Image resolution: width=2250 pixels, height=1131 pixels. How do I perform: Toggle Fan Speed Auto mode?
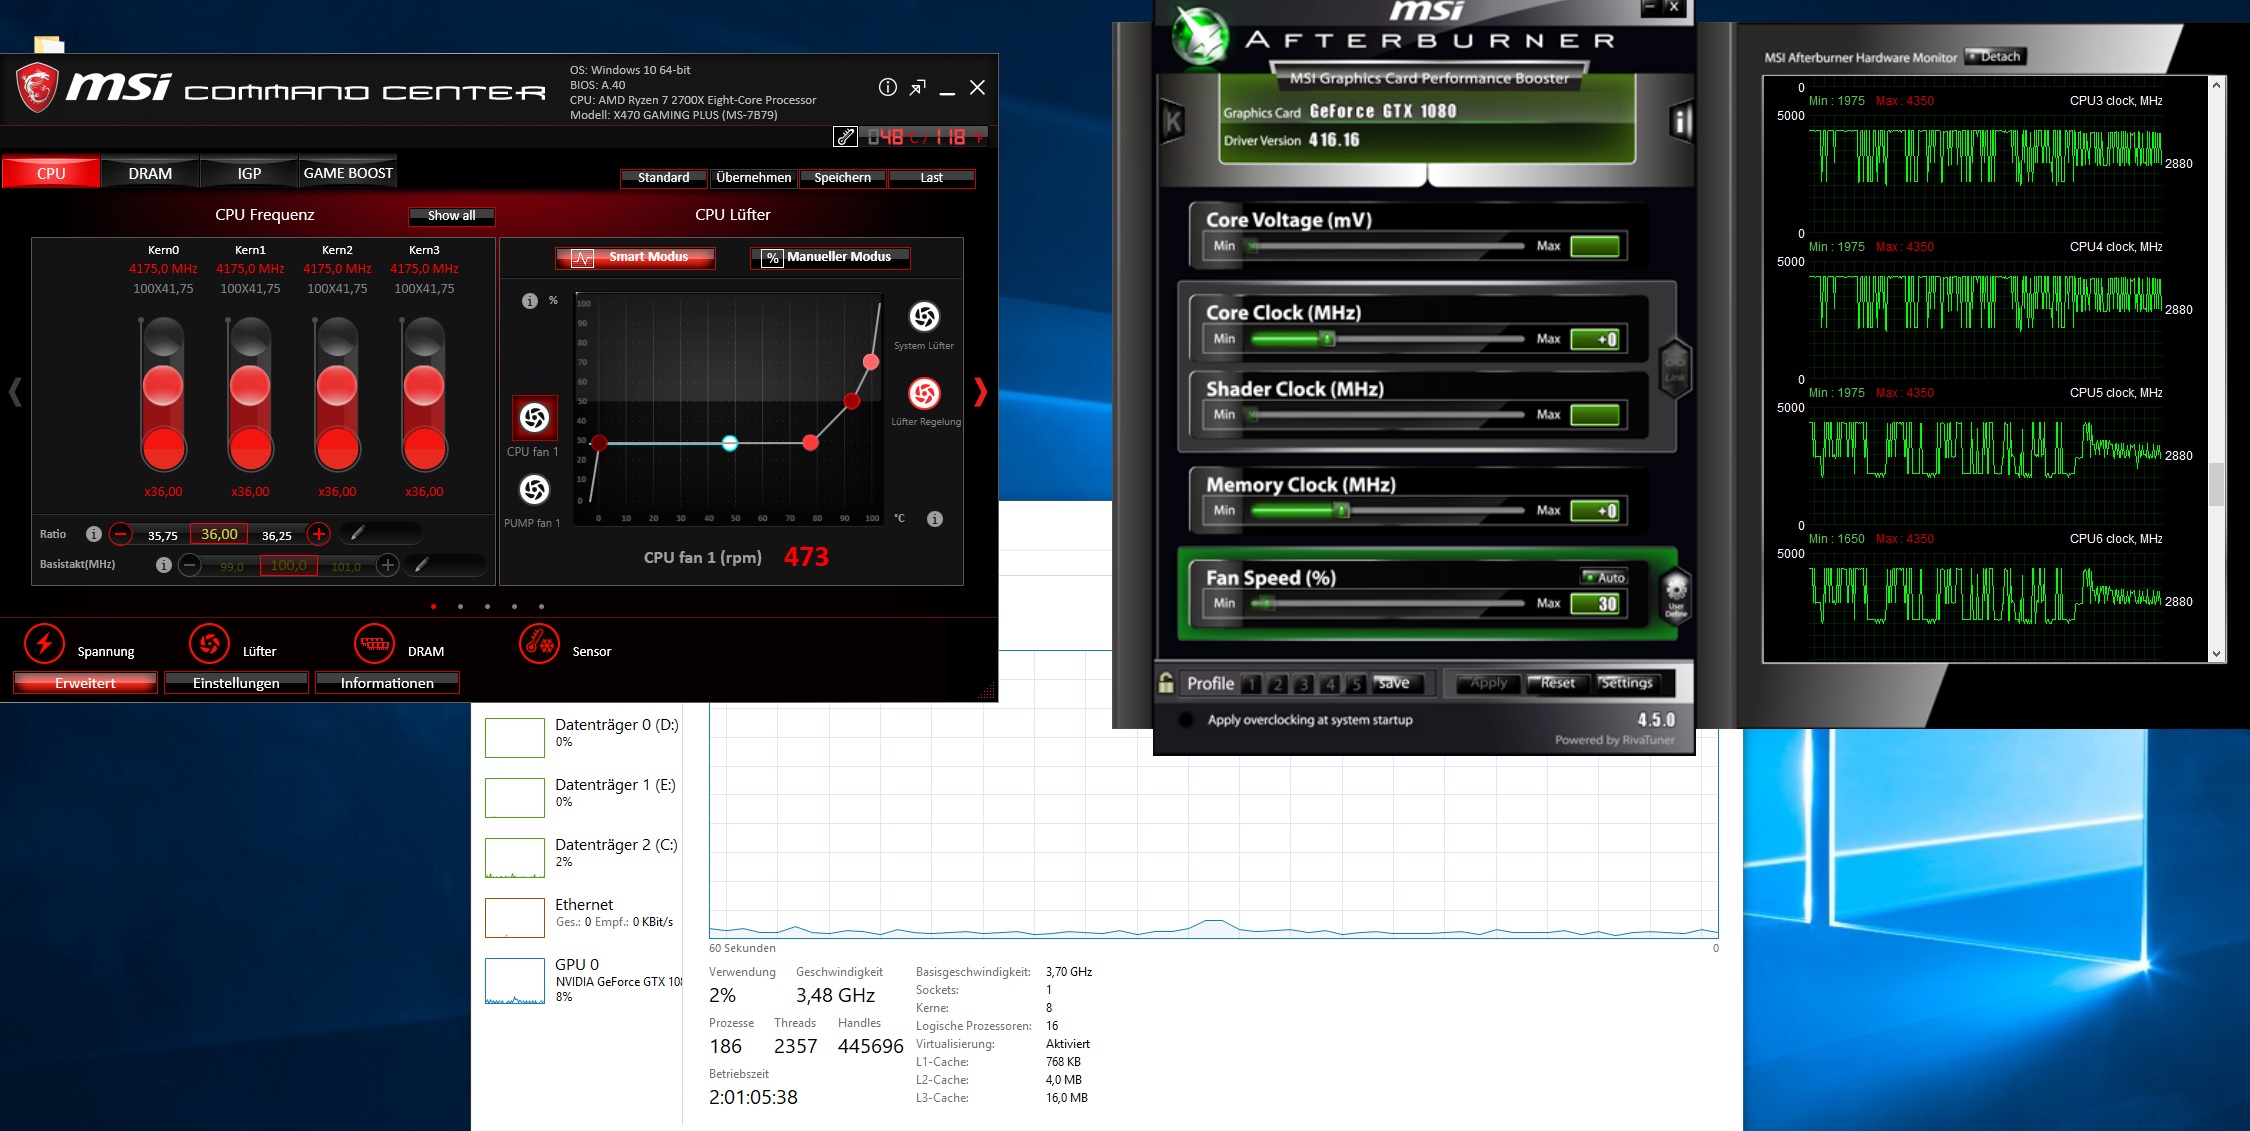(1605, 577)
